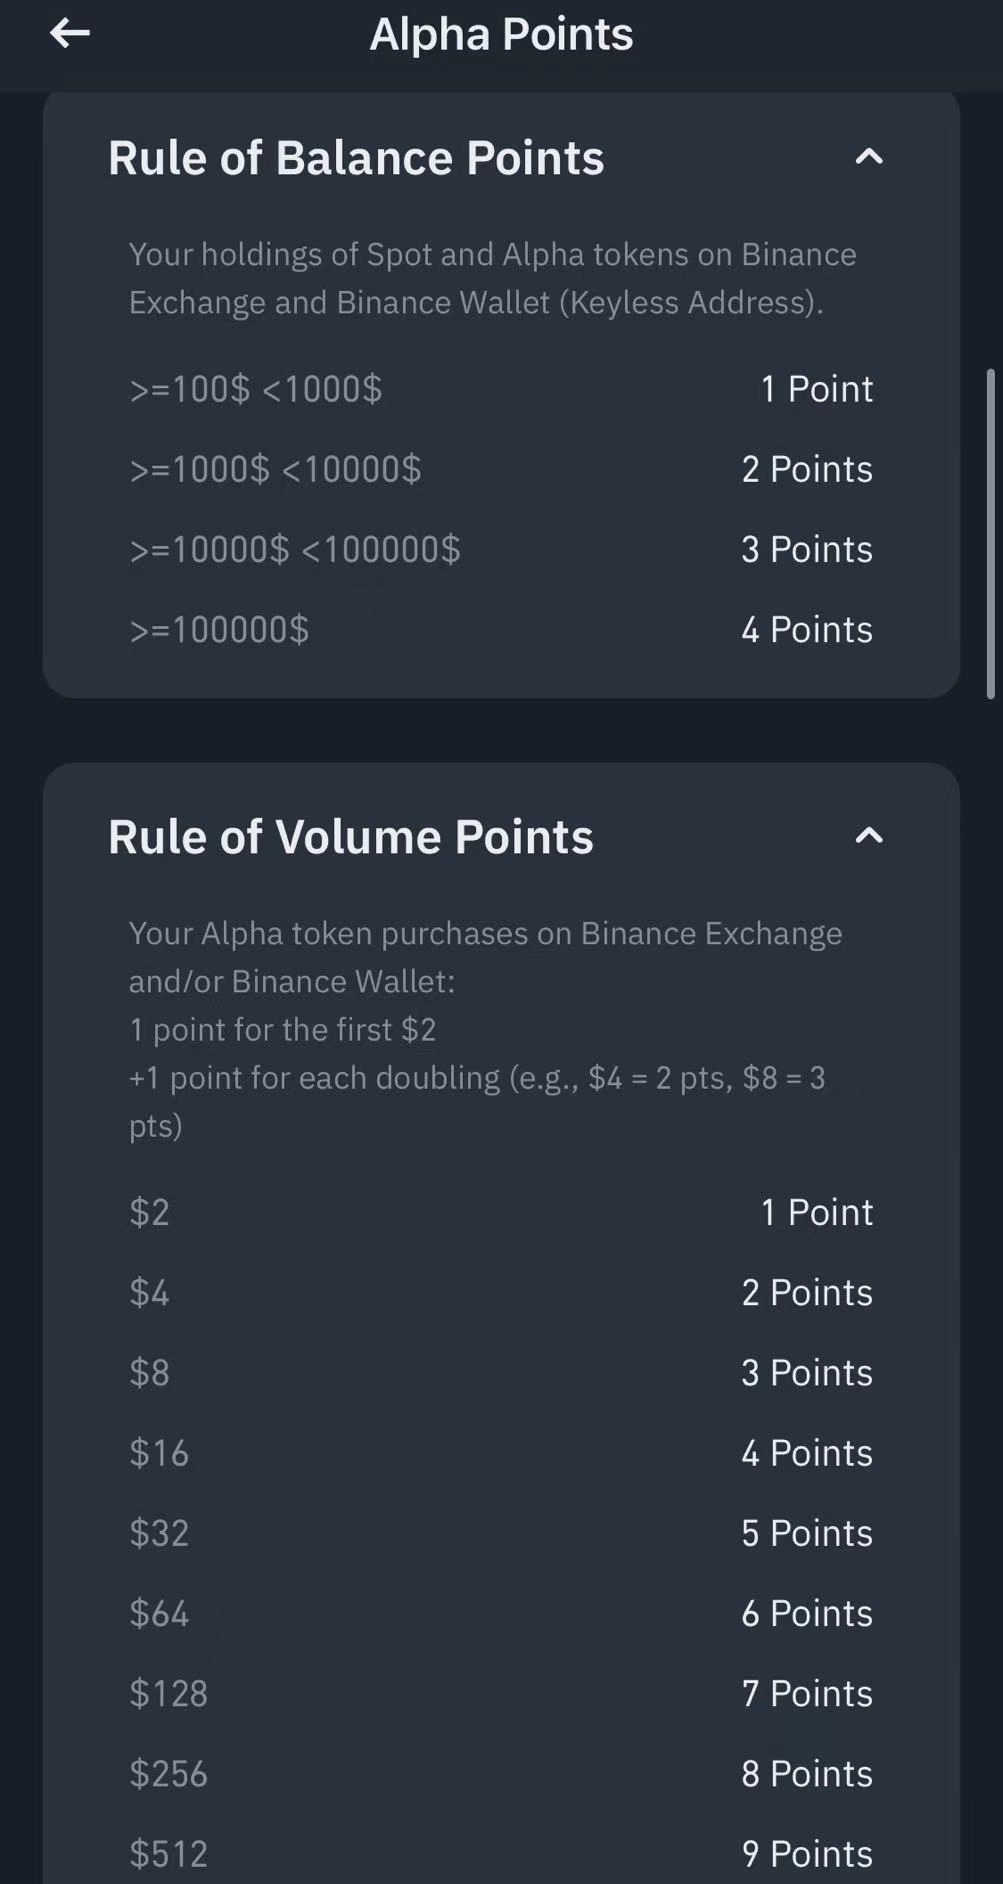The width and height of the screenshot is (1003, 1884).
Task: Collapse the Rule of Balance Points chevron
Action: click(868, 157)
